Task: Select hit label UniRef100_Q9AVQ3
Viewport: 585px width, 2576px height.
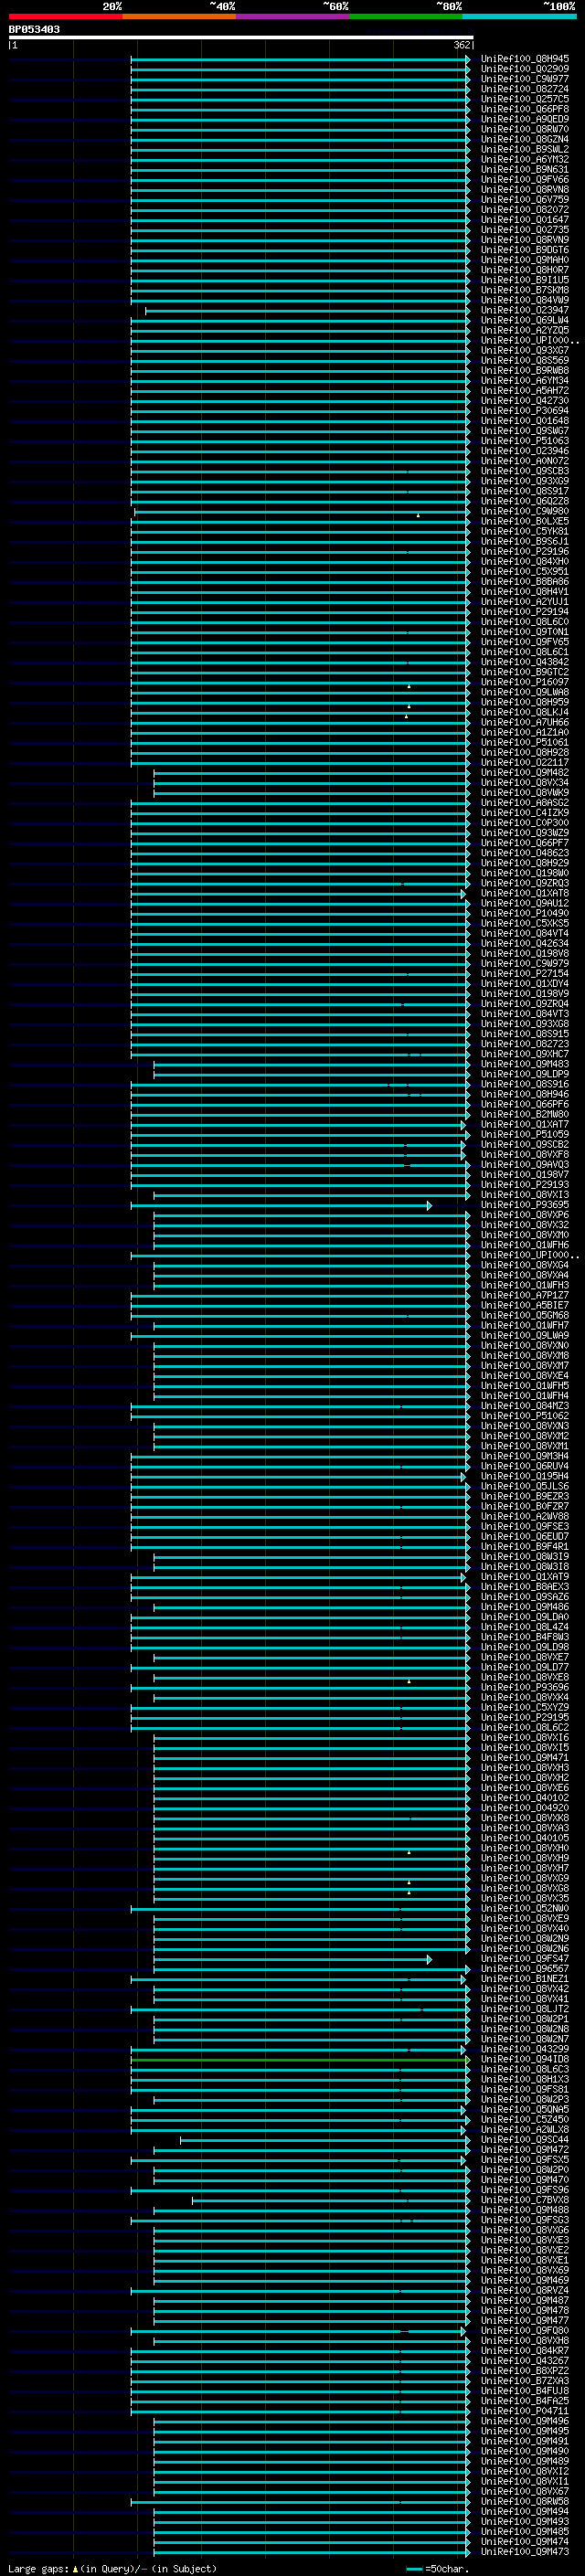Action: click(x=525, y=1164)
